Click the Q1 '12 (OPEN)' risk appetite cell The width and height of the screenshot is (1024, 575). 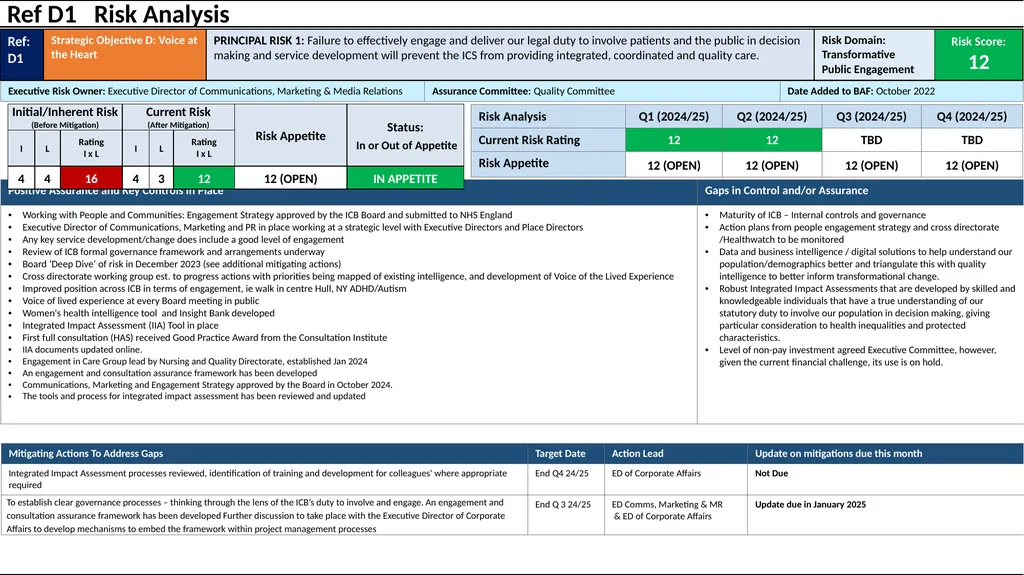click(x=673, y=165)
